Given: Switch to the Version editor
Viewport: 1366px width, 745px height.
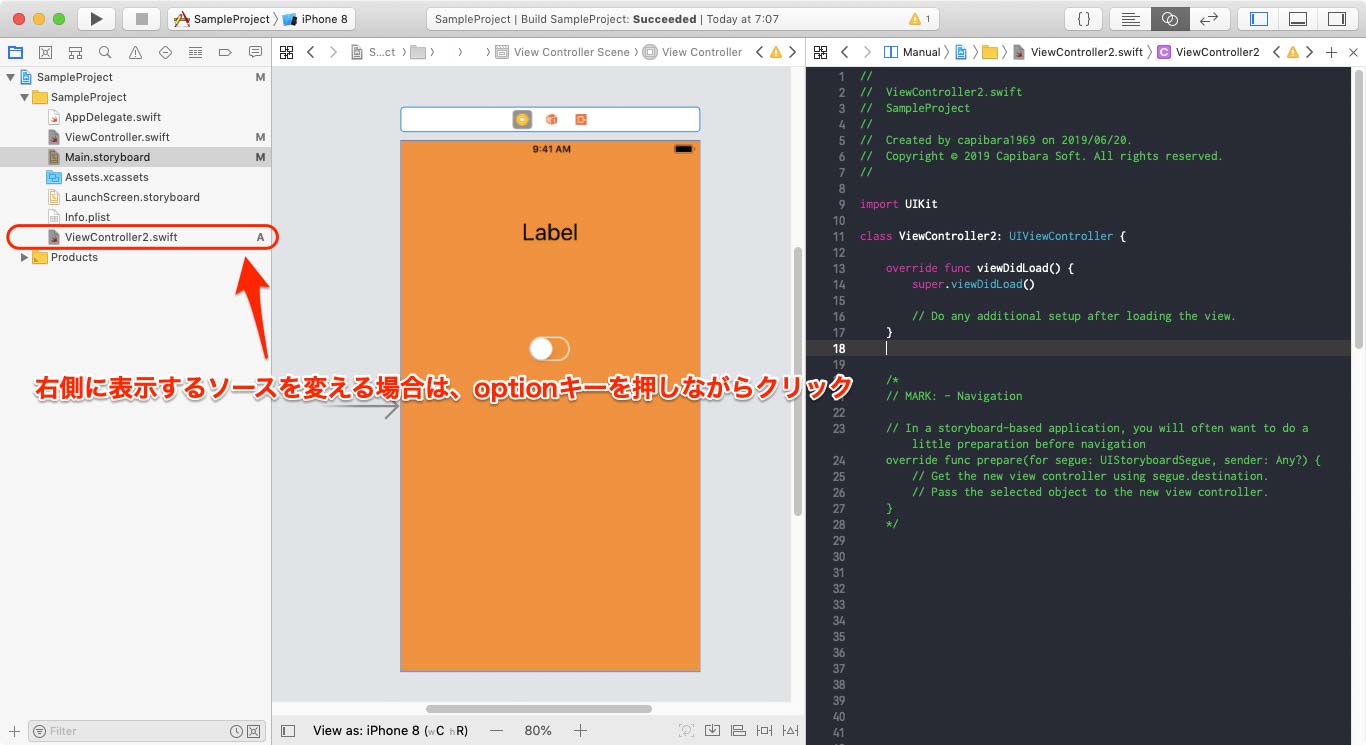Looking at the screenshot, I should [x=1208, y=18].
